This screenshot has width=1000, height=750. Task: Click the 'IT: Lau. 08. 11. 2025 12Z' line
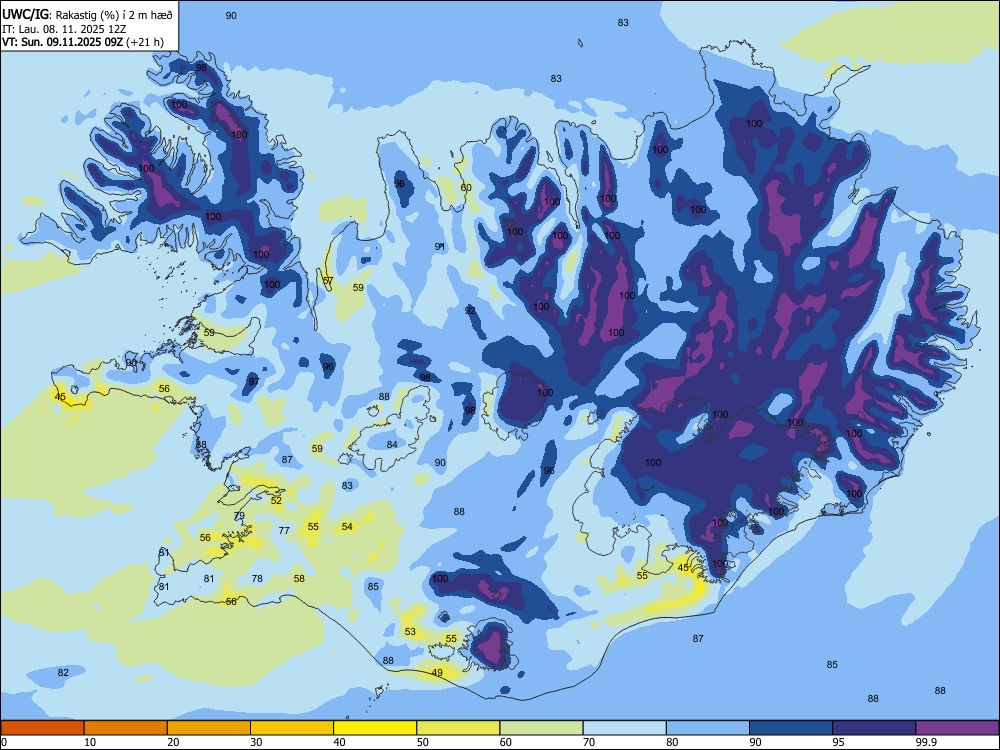[x=64, y=28]
